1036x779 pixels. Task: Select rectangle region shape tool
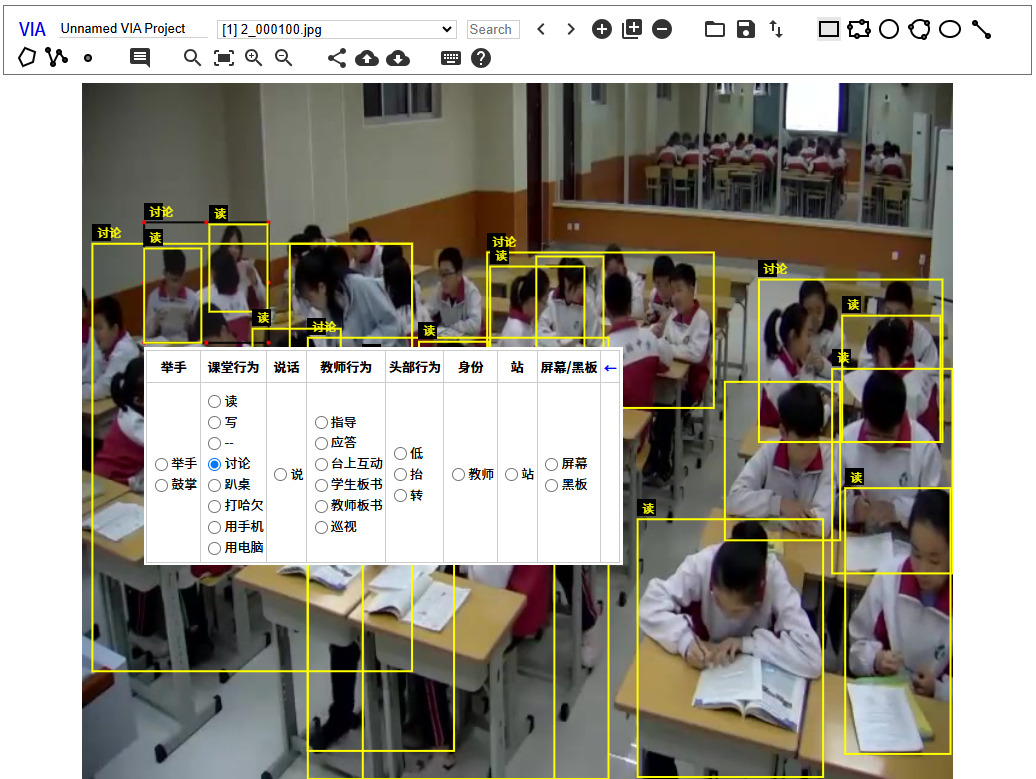829,29
